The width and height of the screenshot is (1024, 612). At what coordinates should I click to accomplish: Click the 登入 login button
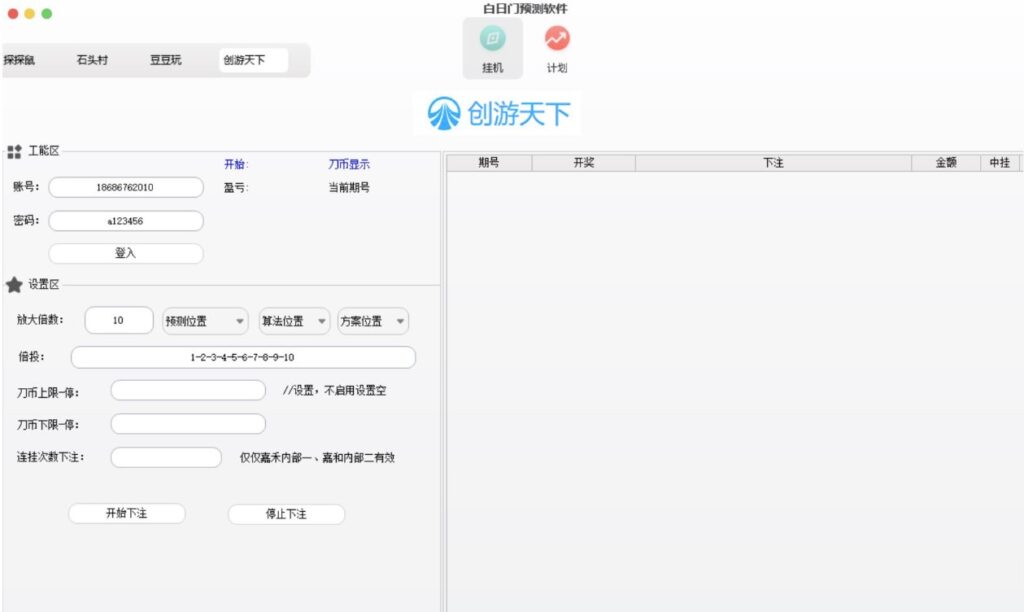(126, 253)
